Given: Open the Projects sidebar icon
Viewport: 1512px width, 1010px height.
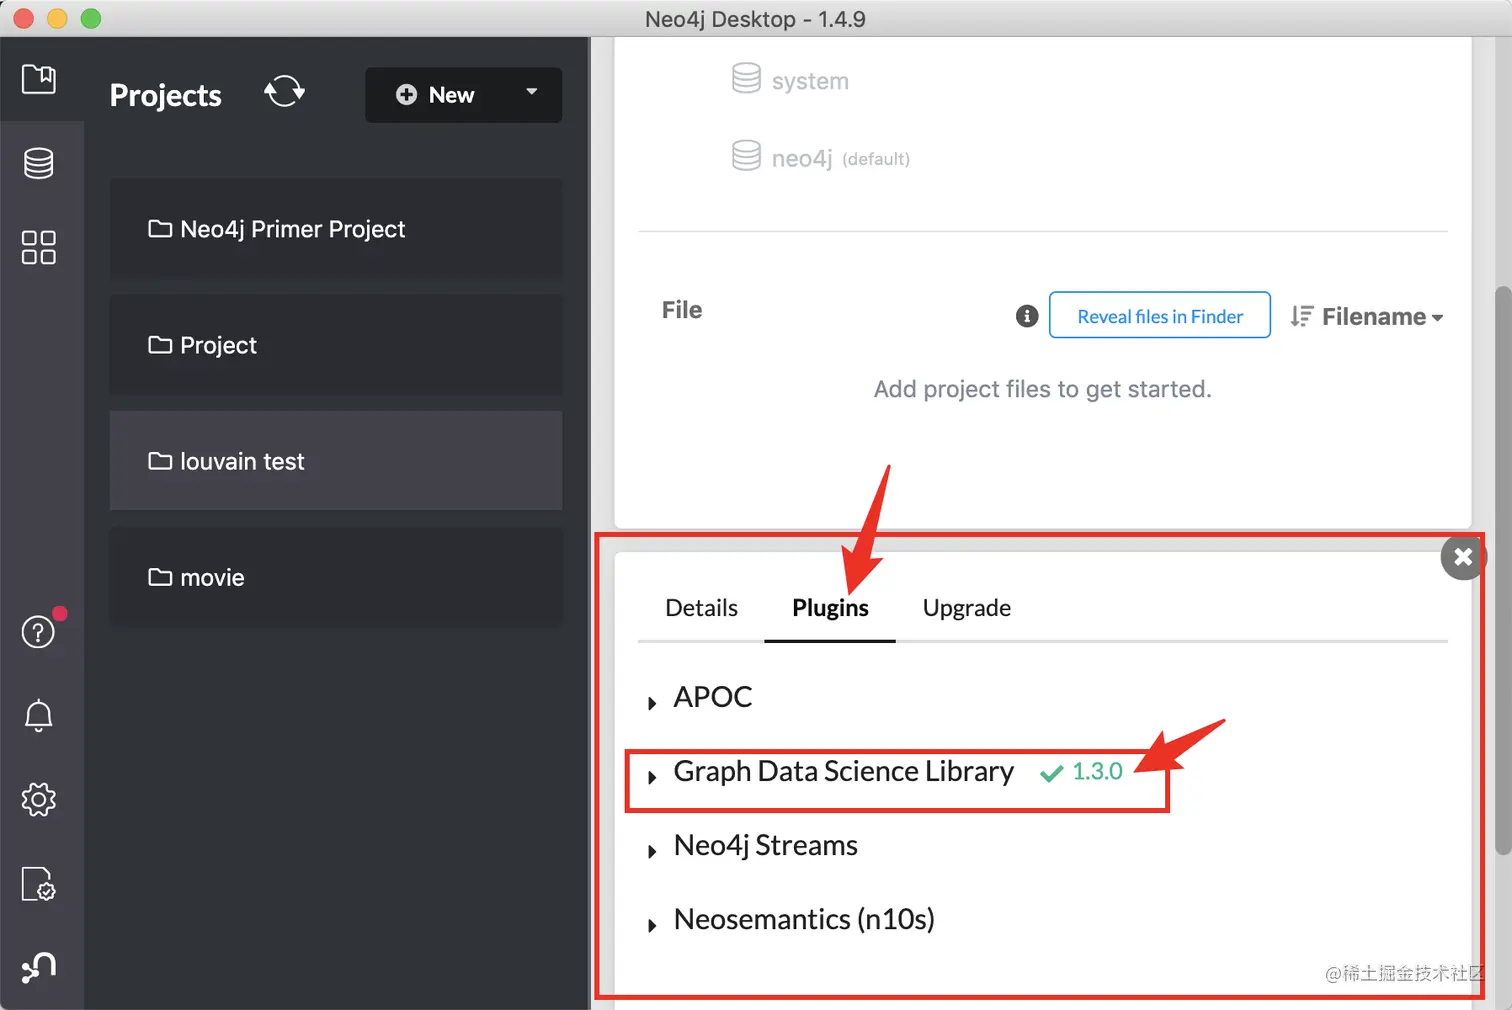Looking at the screenshot, I should (x=39, y=79).
